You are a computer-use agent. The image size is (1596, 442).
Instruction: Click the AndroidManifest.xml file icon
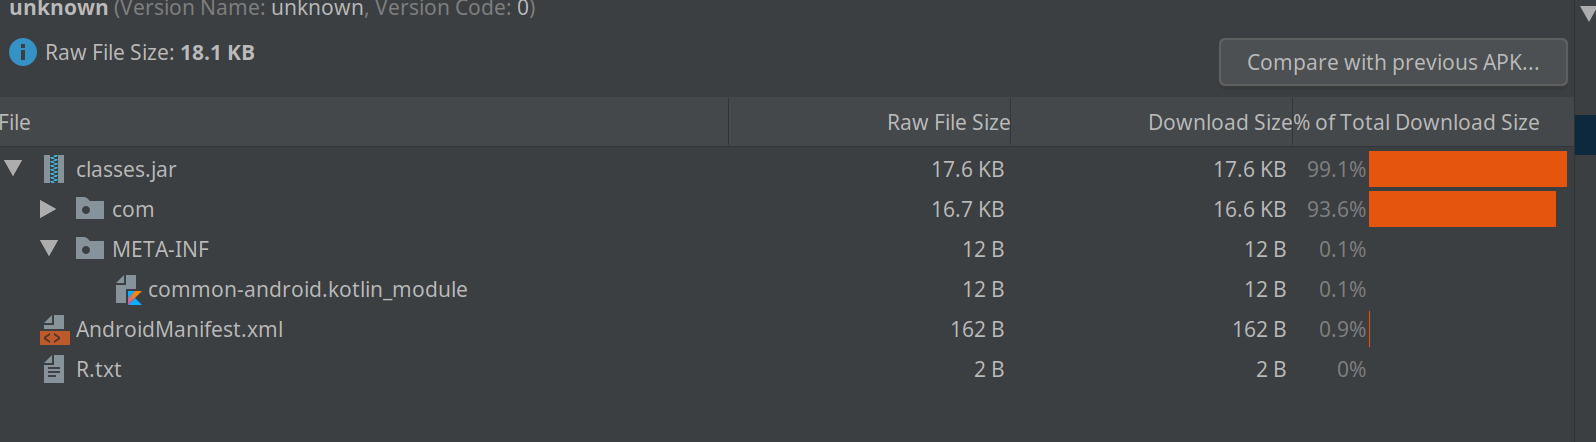click(x=54, y=330)
